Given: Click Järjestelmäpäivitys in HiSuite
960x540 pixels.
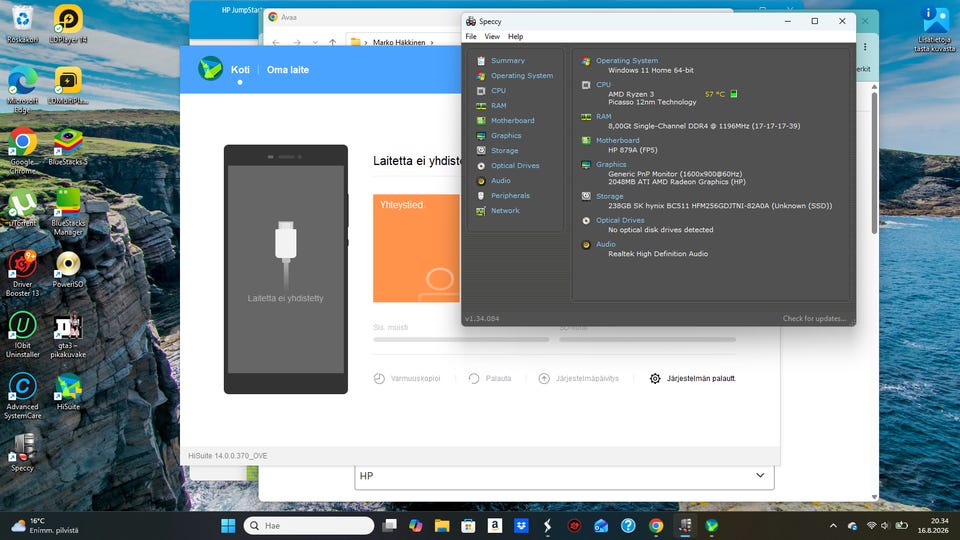Looking at the screenshot, I should click(x=579, y=379).
